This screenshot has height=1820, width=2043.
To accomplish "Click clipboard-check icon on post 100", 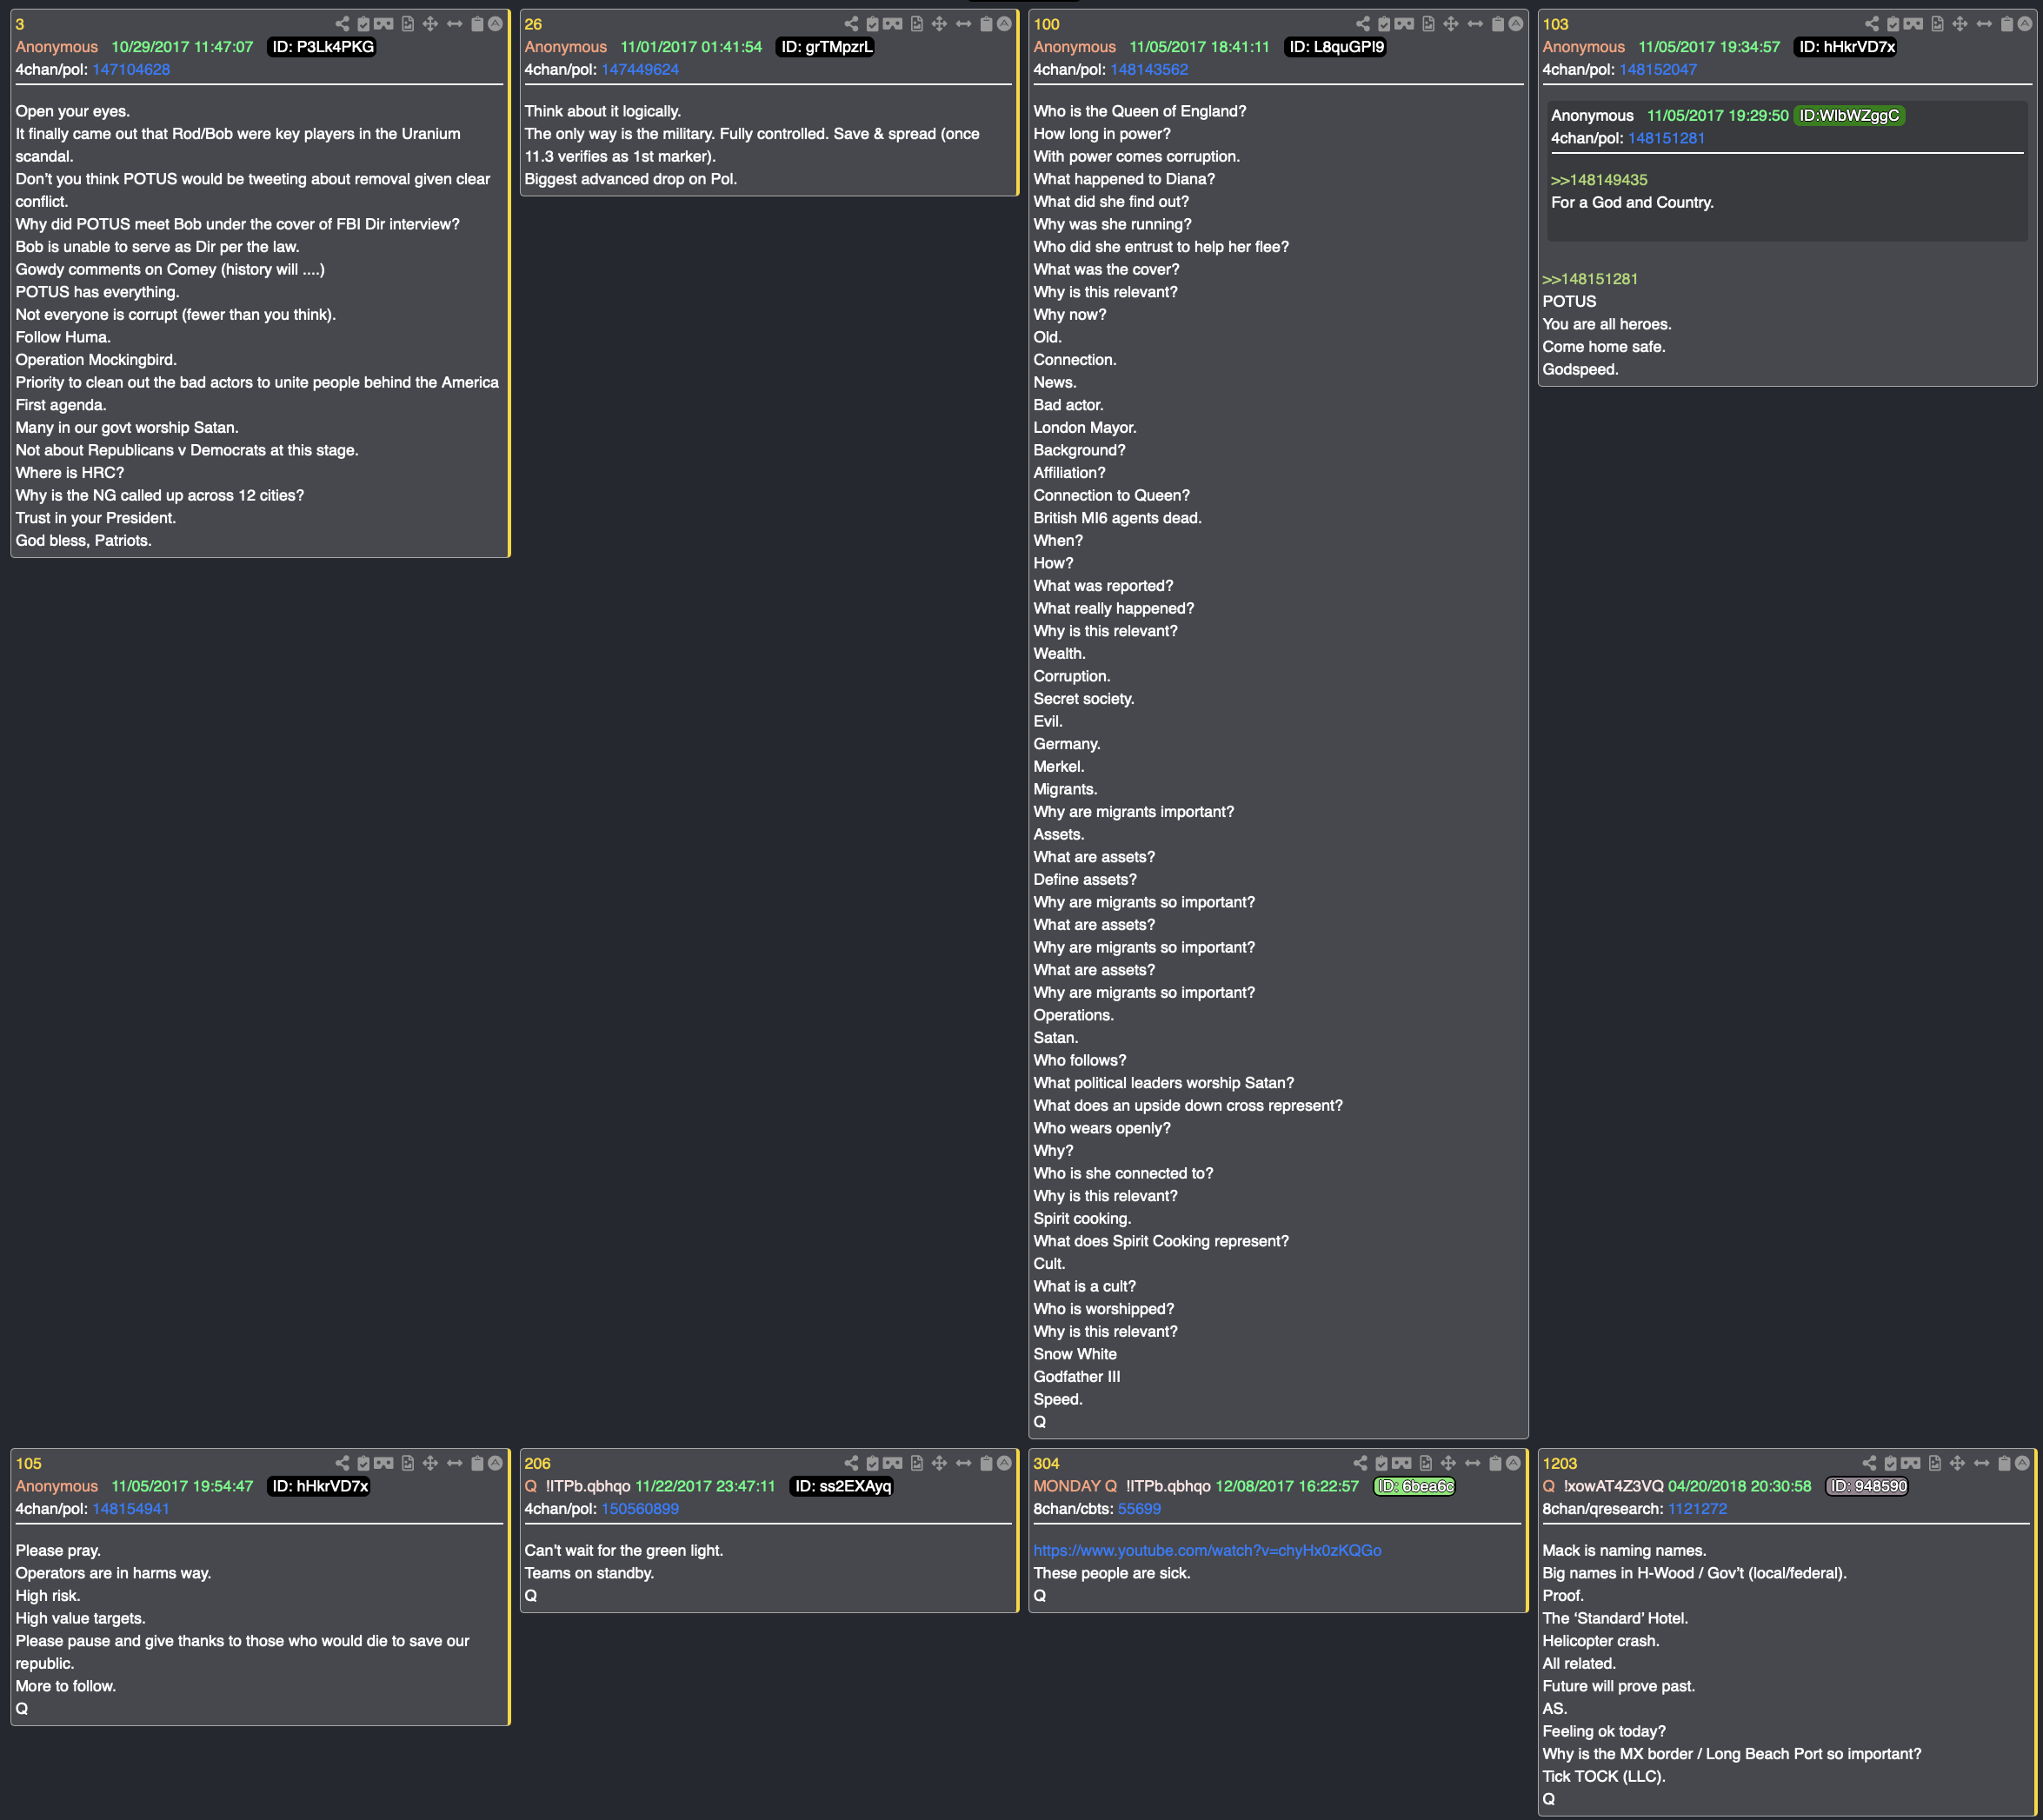I will tap(1384, 24).
